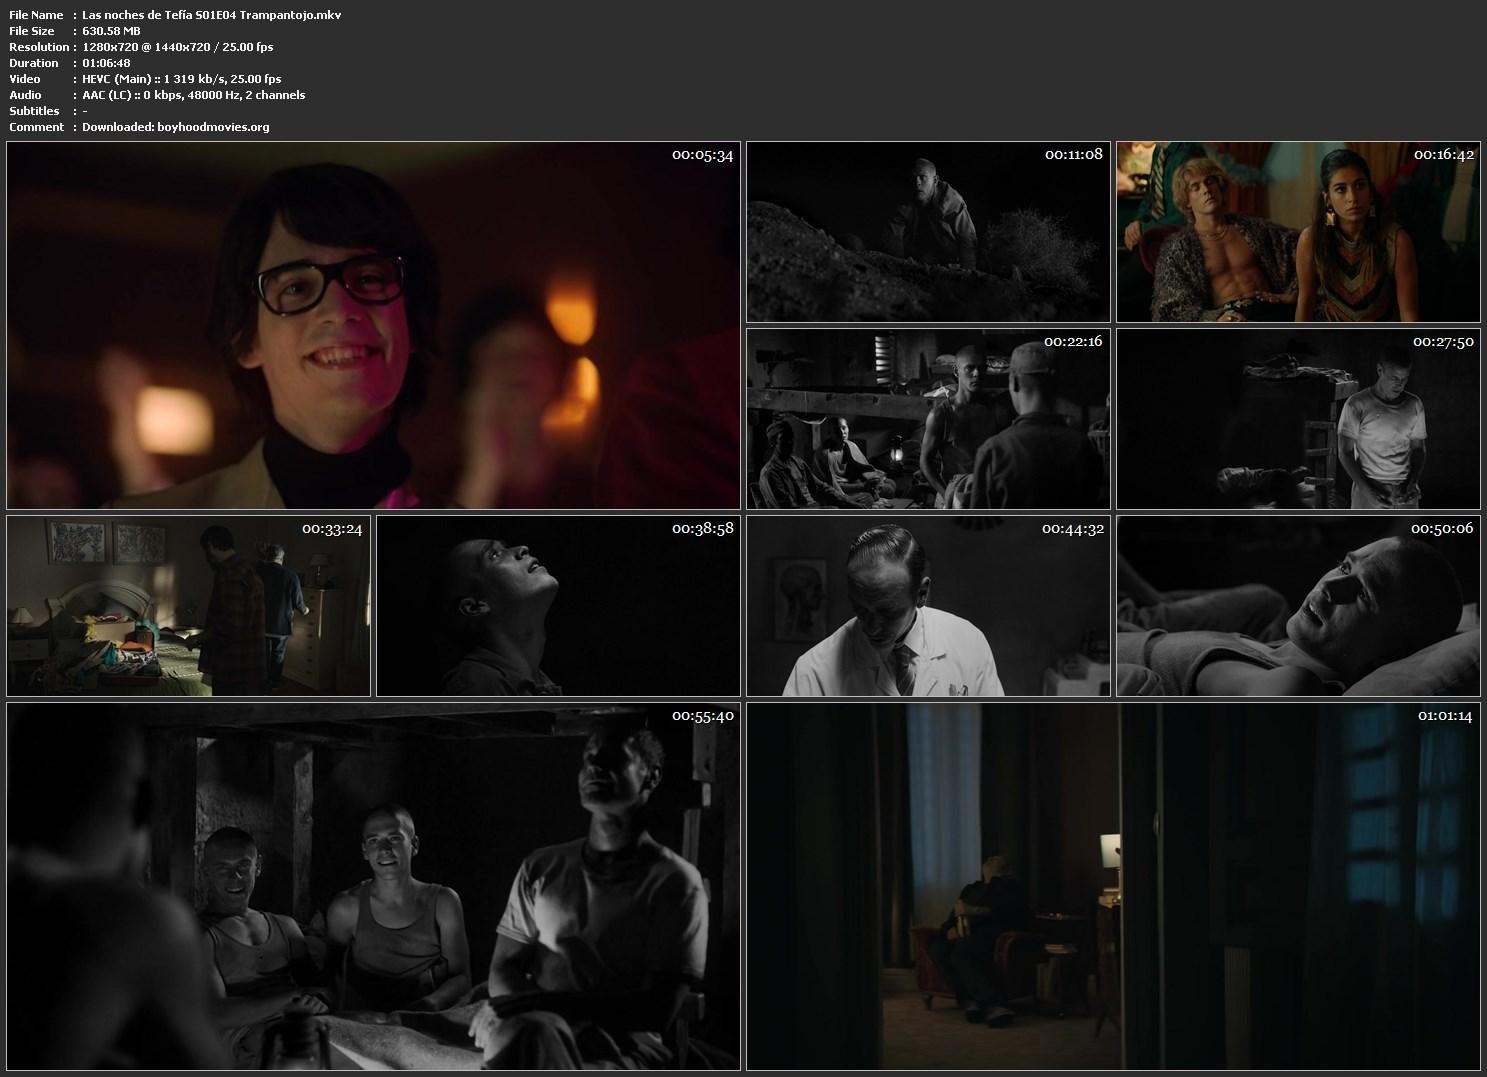Open the thumbnail at 00:11:08
Viewport: 1487px width, 1077px height.
pos(928,232)
